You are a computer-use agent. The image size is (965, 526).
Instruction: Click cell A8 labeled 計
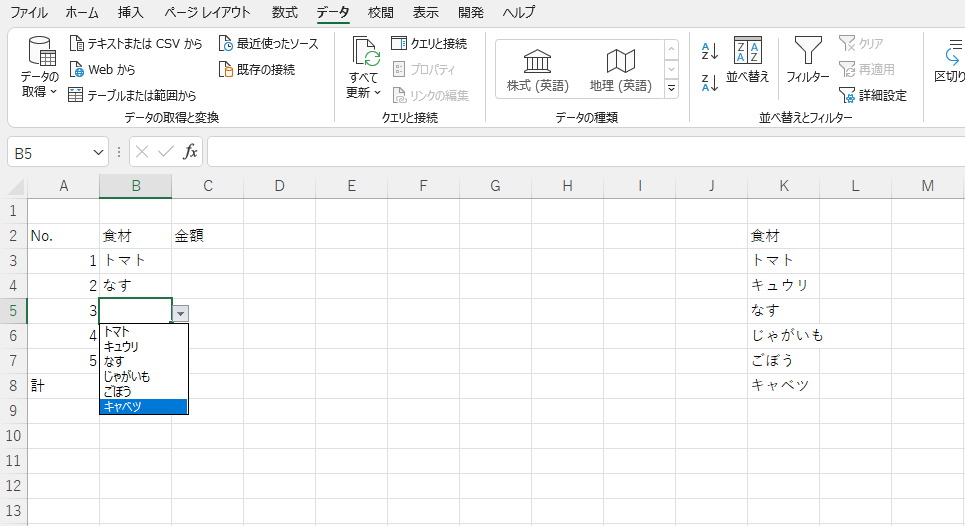pos(63,386)
